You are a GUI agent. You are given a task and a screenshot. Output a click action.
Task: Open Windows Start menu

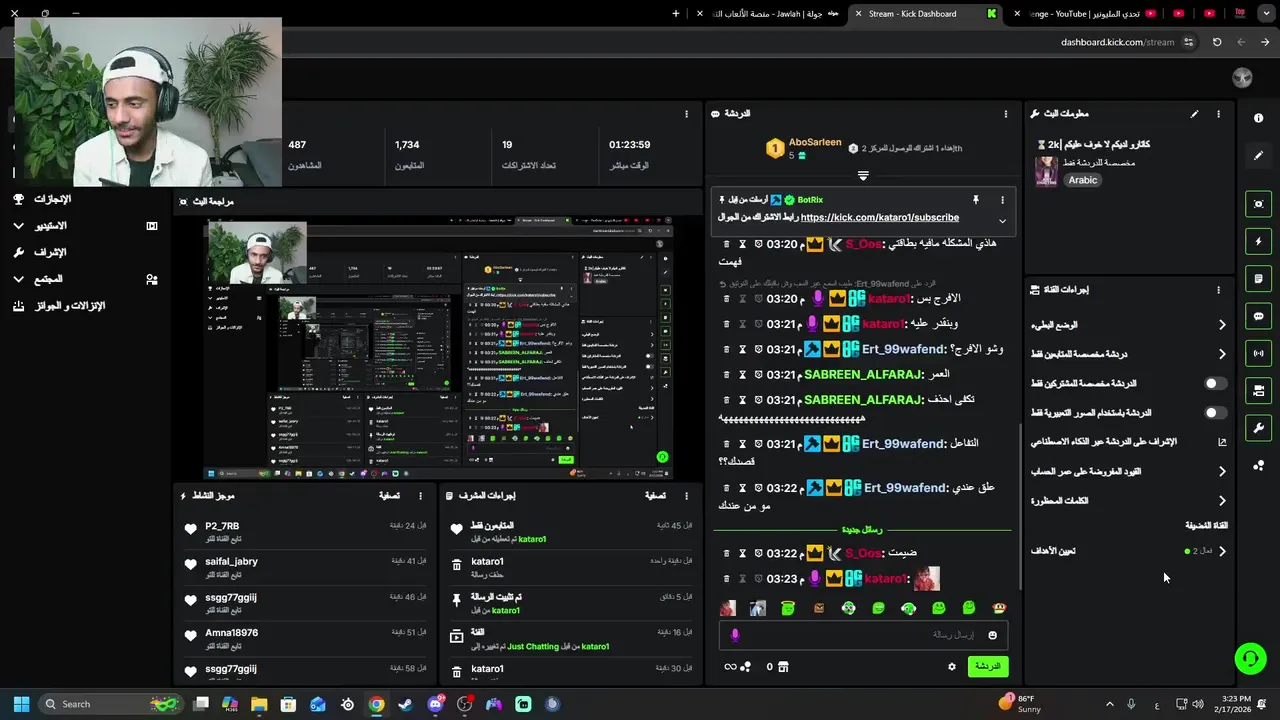pyautogui.click(x=21, y=704)
